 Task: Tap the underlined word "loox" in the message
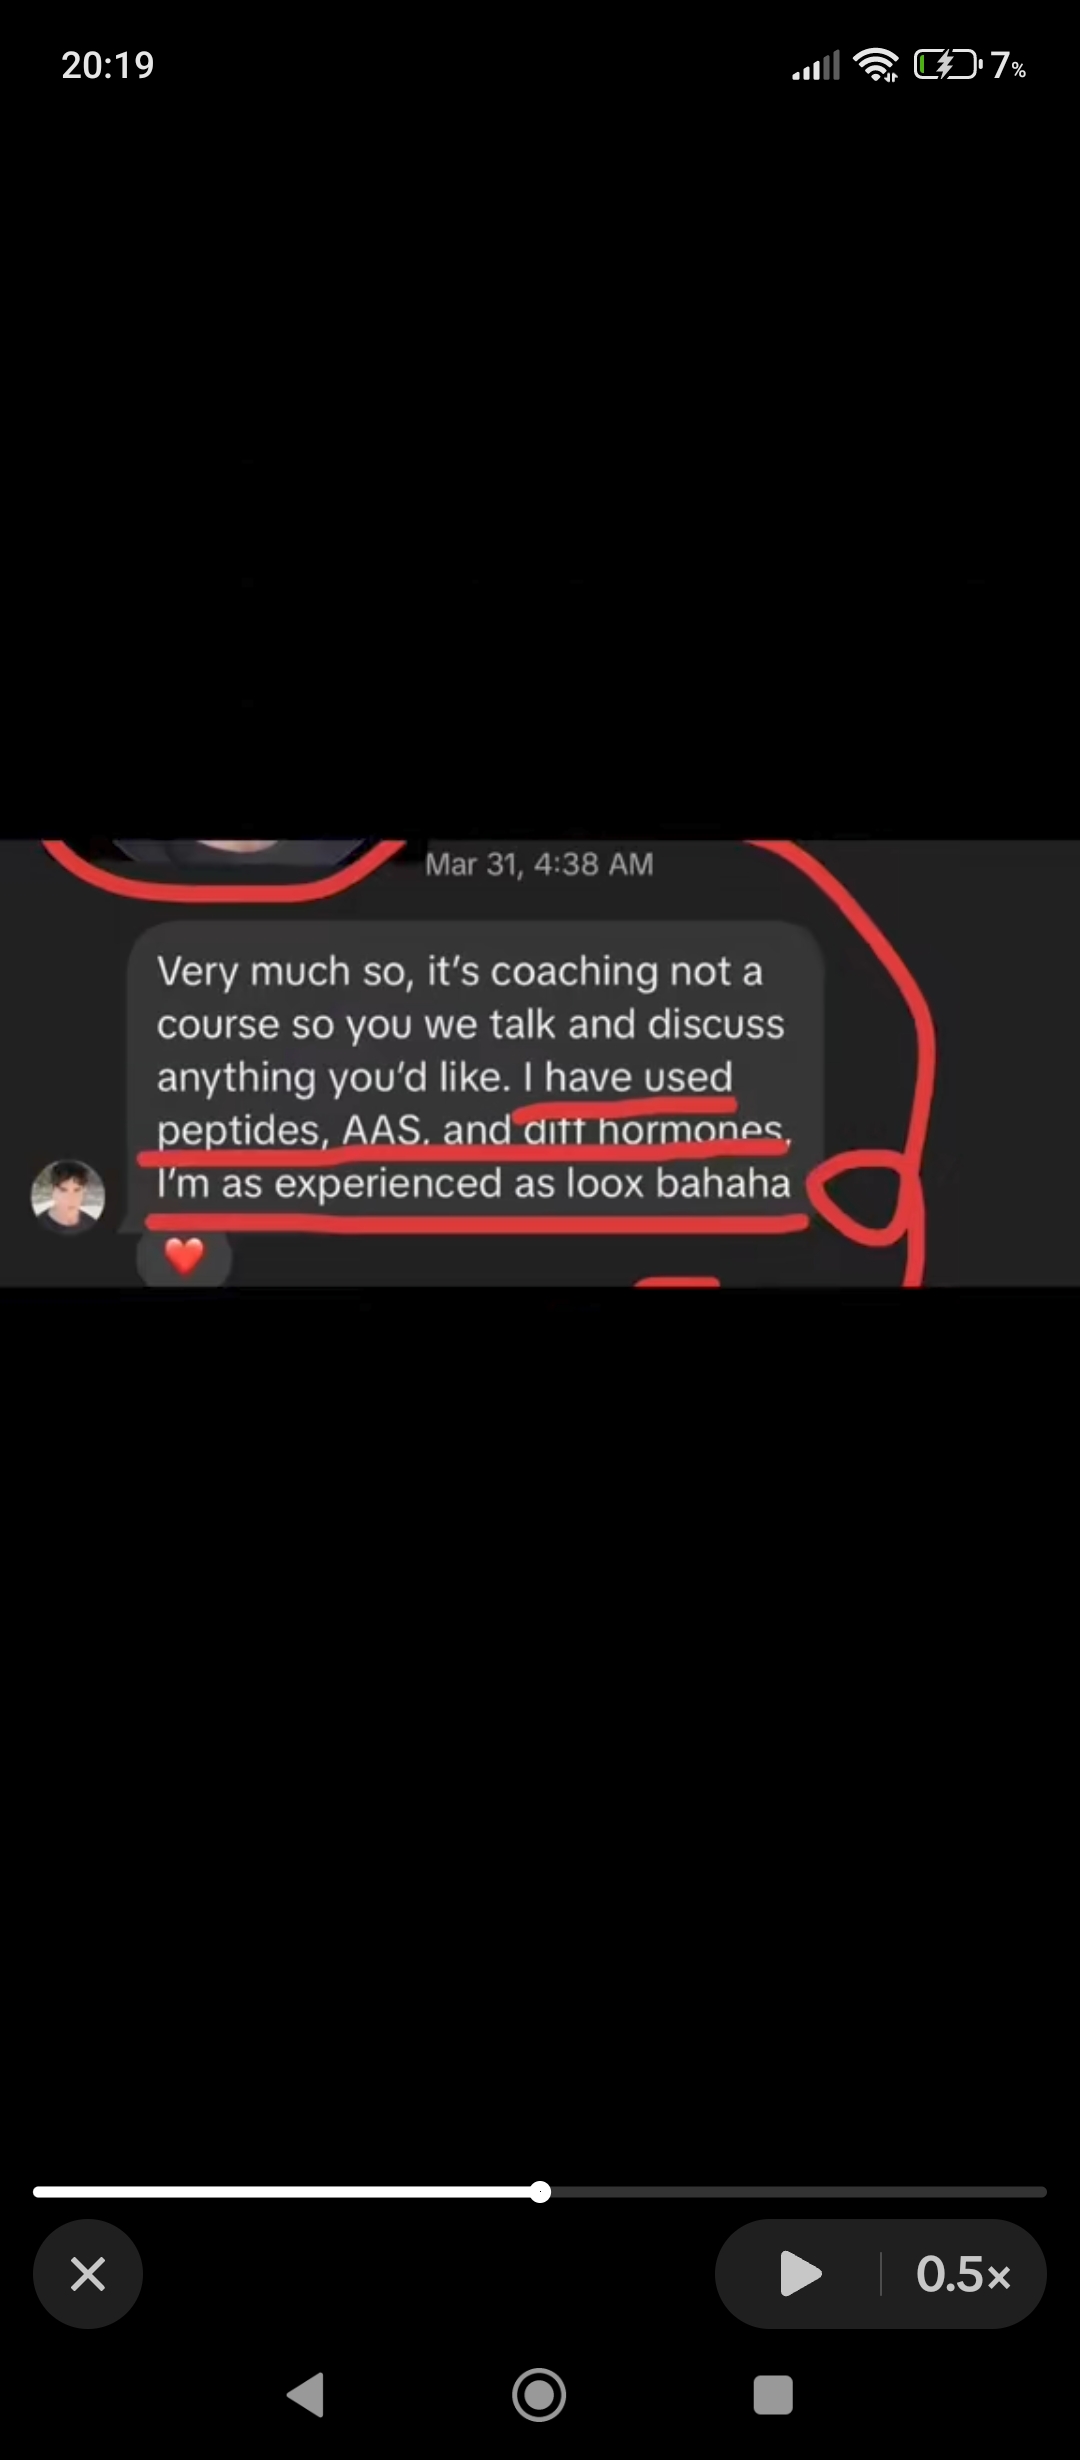(x=605, y=1183)
